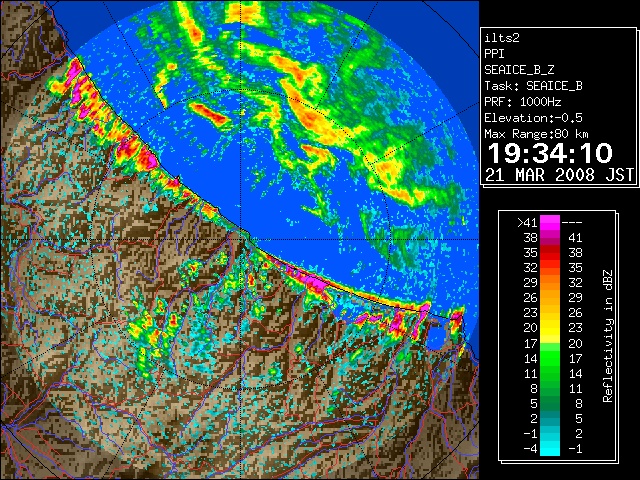
Task: Pick the cyan bottom colorbar swatch
Action: pos(550,448)
